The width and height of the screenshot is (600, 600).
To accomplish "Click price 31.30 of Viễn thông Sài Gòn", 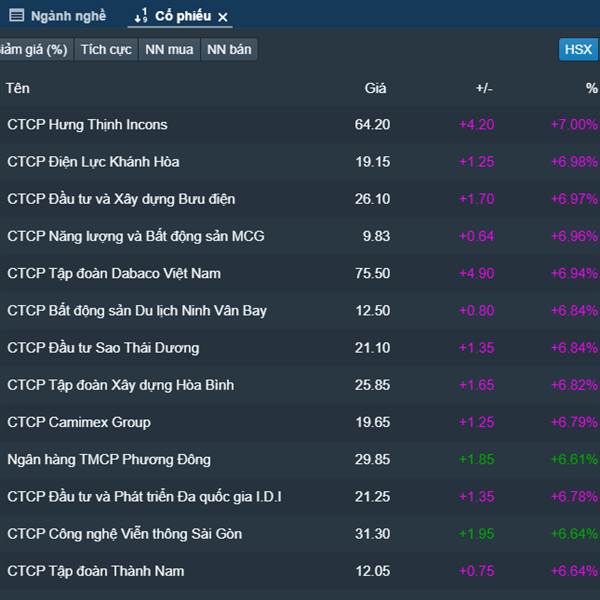I will pos(372,534).
